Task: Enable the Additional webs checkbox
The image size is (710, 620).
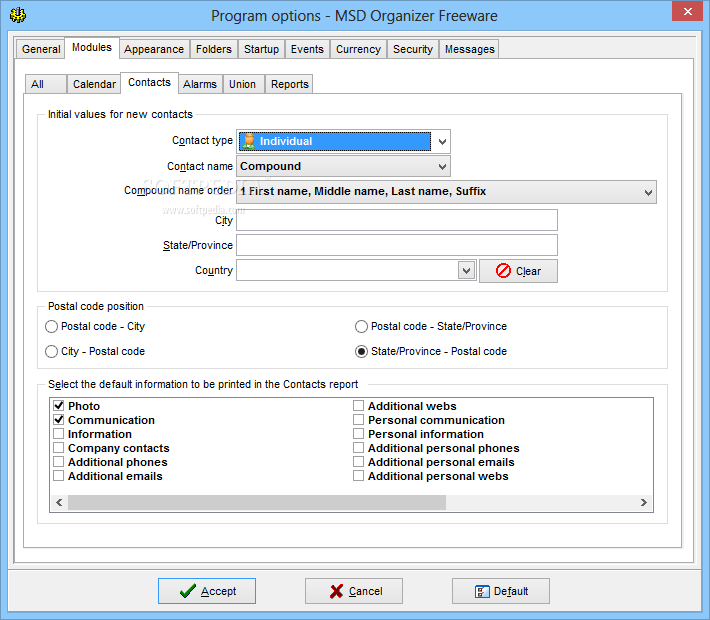Action: [x=358, y=406]
